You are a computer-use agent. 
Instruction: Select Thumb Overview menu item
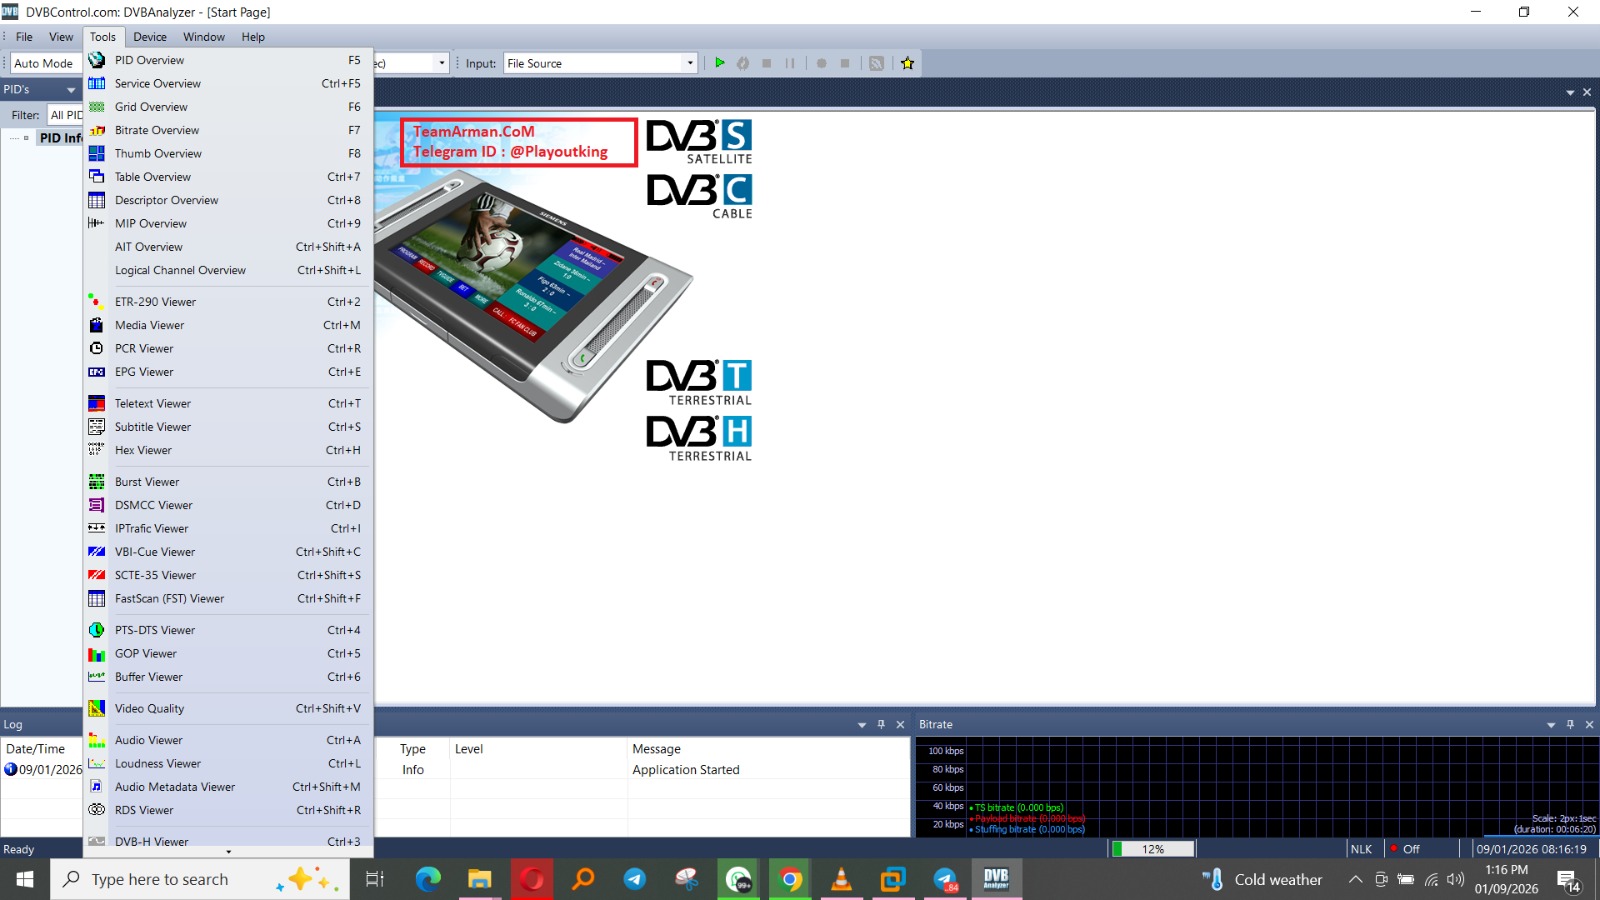228,154
